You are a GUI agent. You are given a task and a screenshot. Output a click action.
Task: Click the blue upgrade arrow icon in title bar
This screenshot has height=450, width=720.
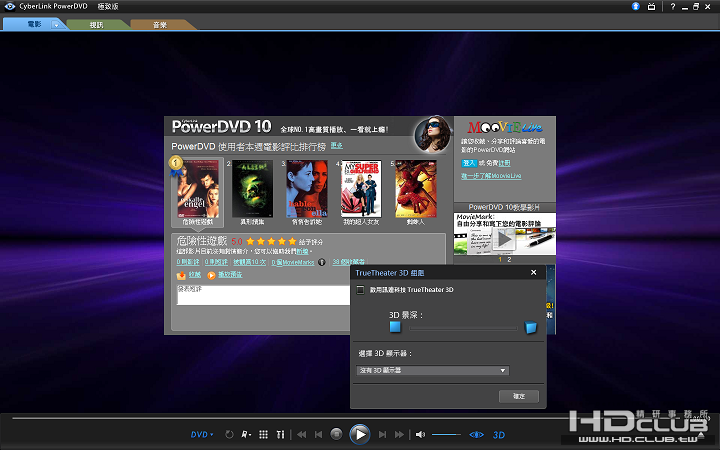tap(636, 6)
